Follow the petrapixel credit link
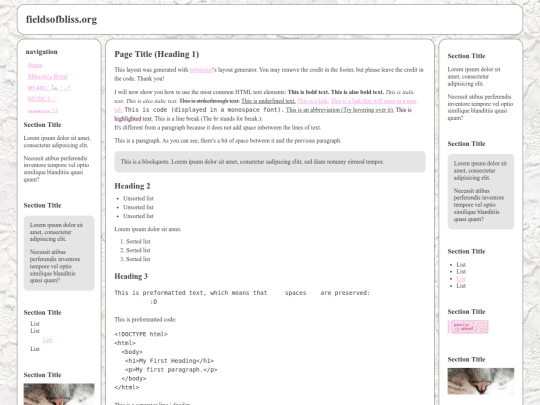Viewport: 540px width, 405px height. (x=201, y=70)
